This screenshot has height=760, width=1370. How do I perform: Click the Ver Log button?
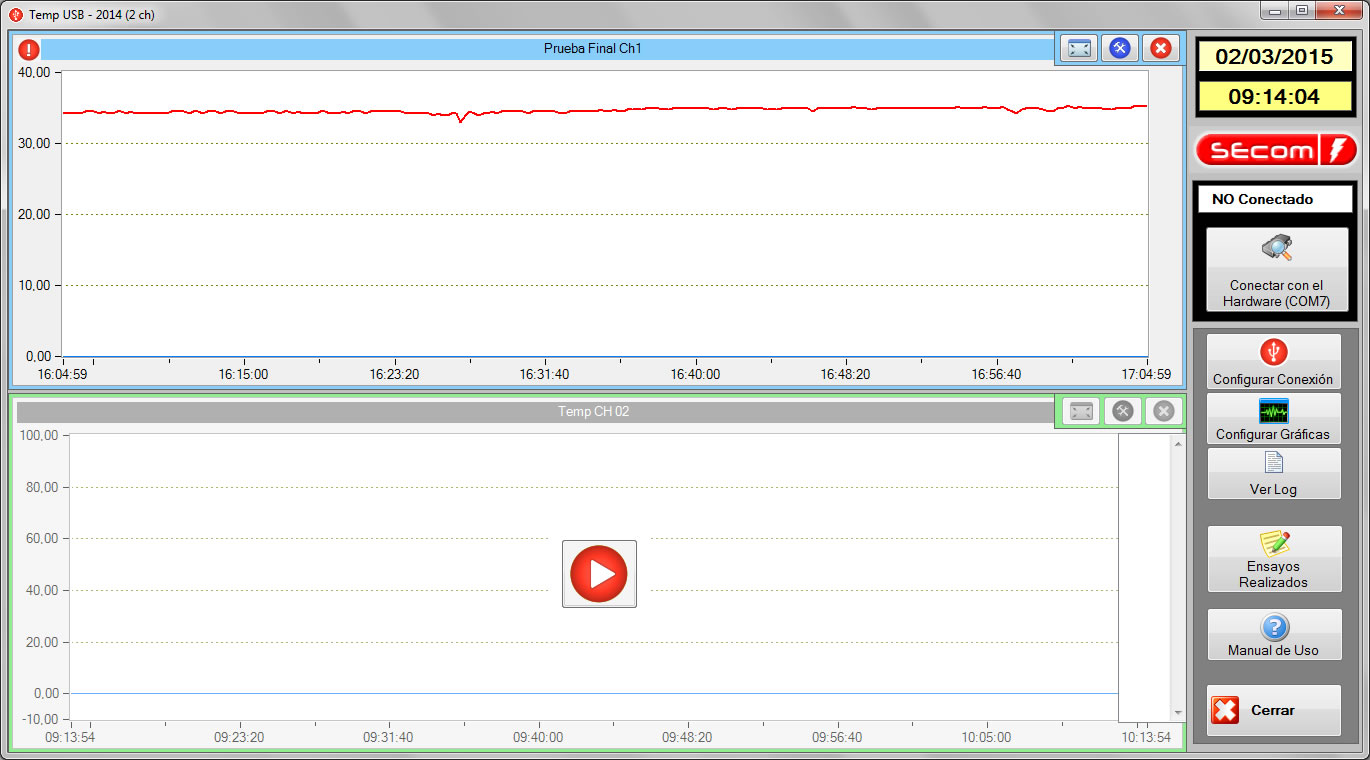(1273, 473)
